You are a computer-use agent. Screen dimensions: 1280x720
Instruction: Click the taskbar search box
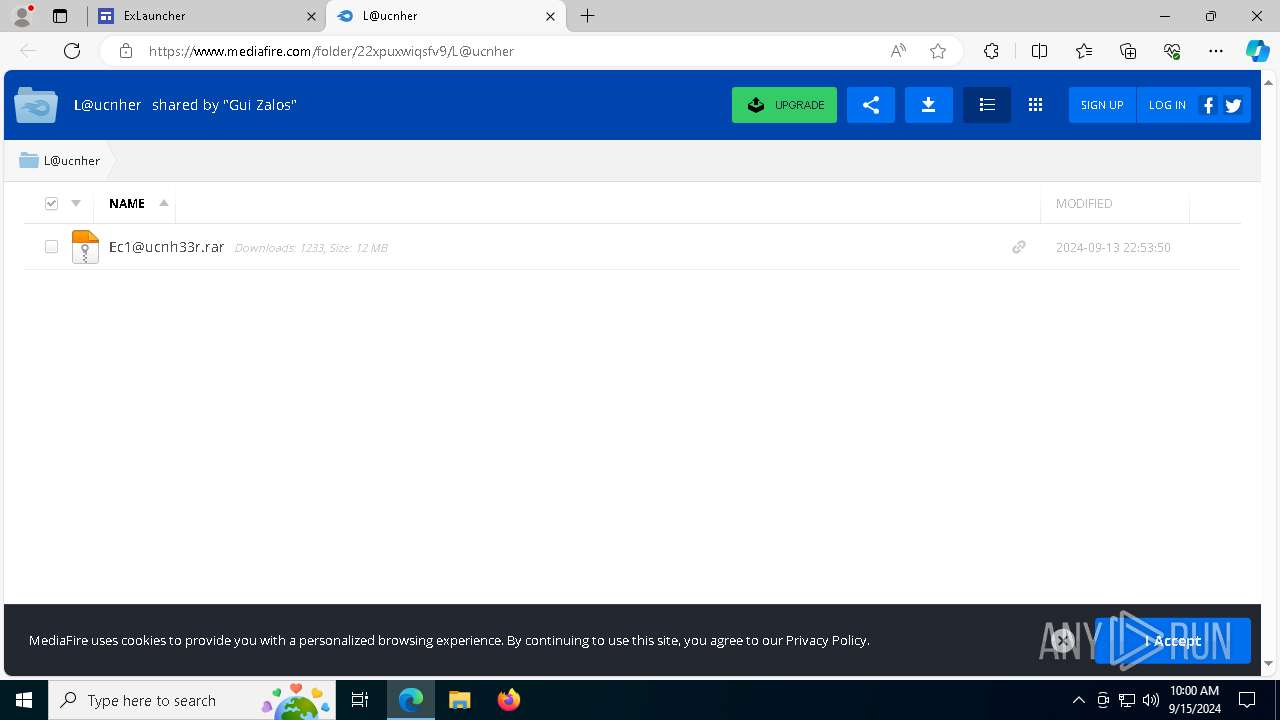pyautogui.click(x=192, y=700)
